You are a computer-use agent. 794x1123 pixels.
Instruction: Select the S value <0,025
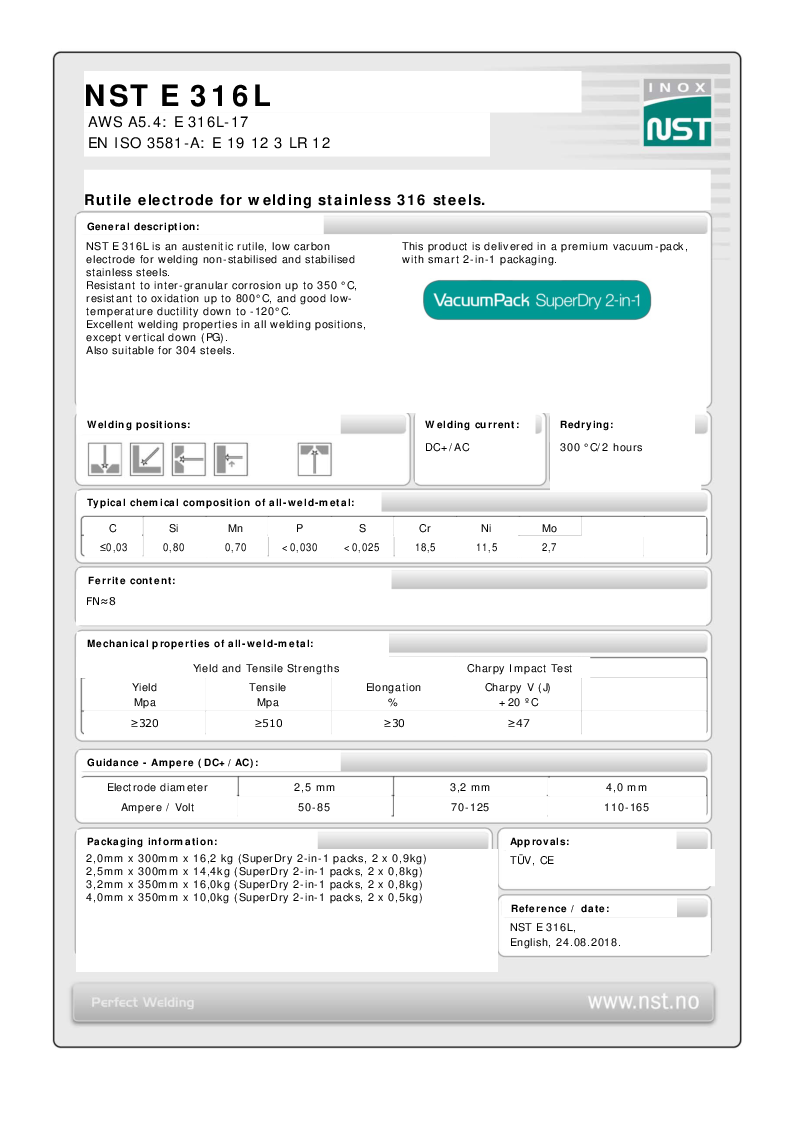(x=362, y=548)
